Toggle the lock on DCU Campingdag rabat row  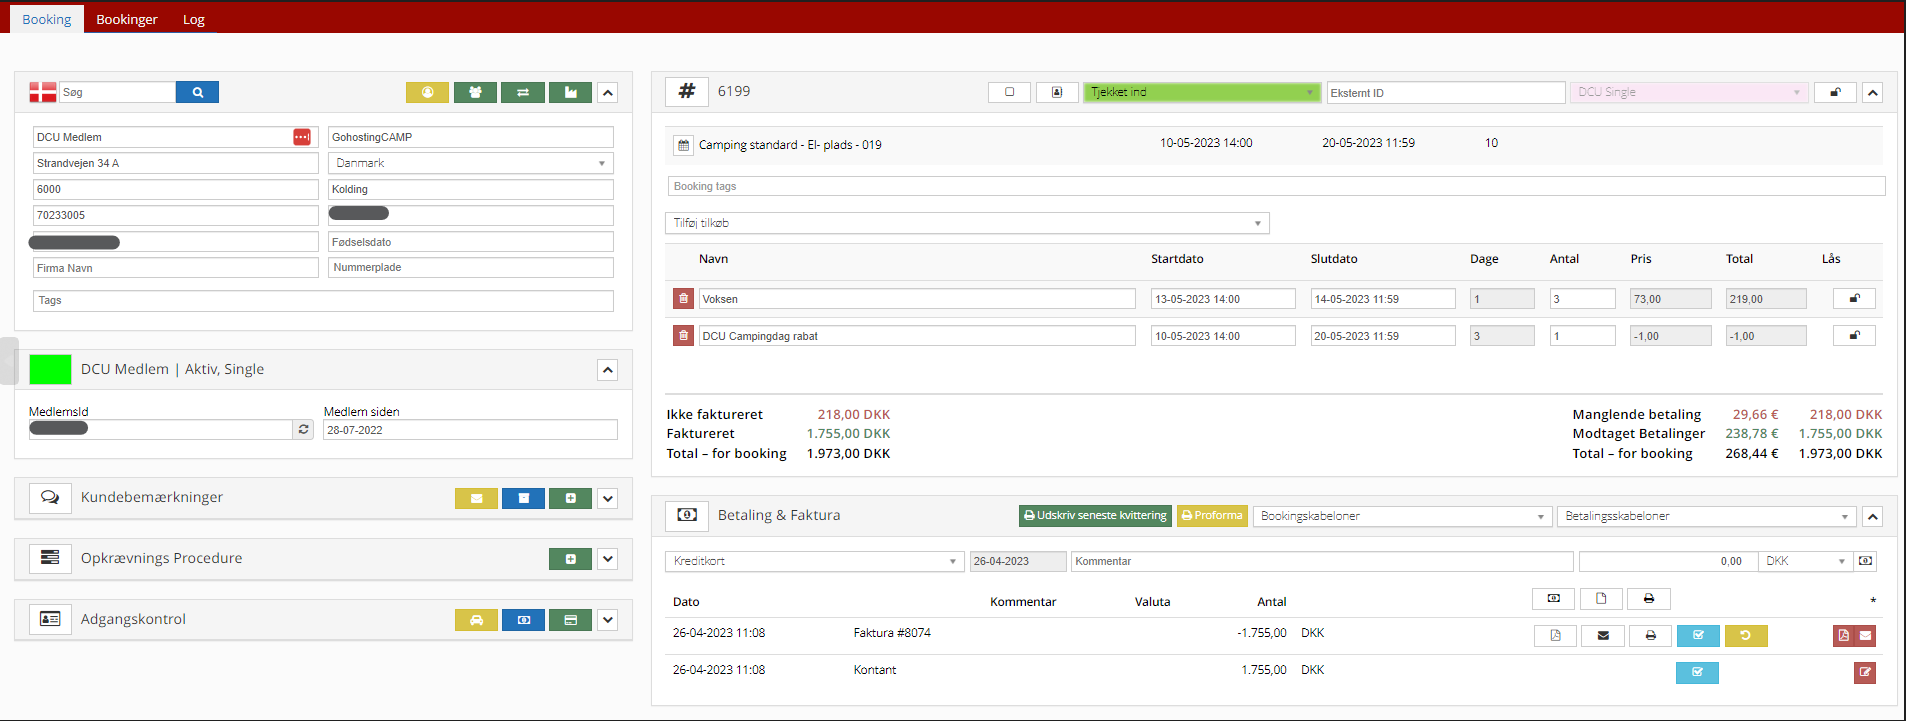coord(1853,336)
